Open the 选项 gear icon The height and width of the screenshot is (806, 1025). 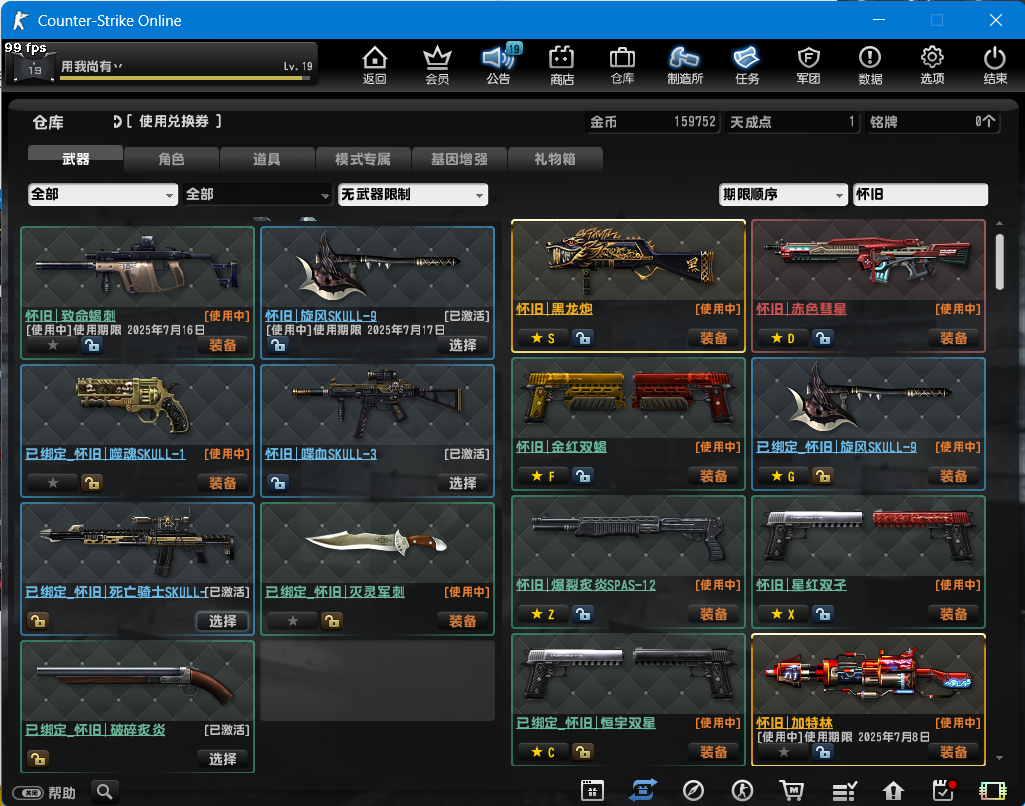pos(932,65)
